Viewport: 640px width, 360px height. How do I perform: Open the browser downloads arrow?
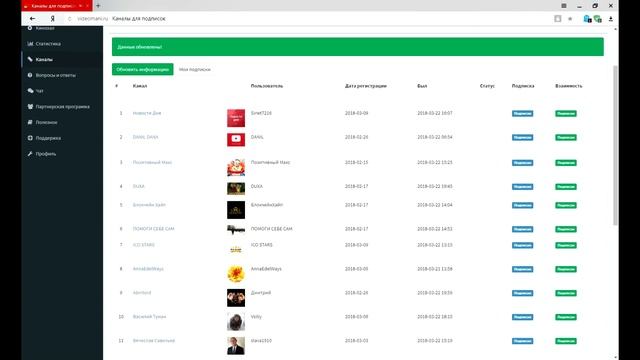[x=611, y=19]
